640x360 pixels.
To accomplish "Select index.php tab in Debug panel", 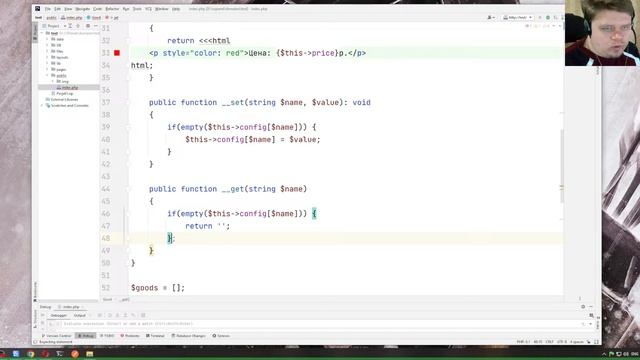I will (x=70, y=307).
